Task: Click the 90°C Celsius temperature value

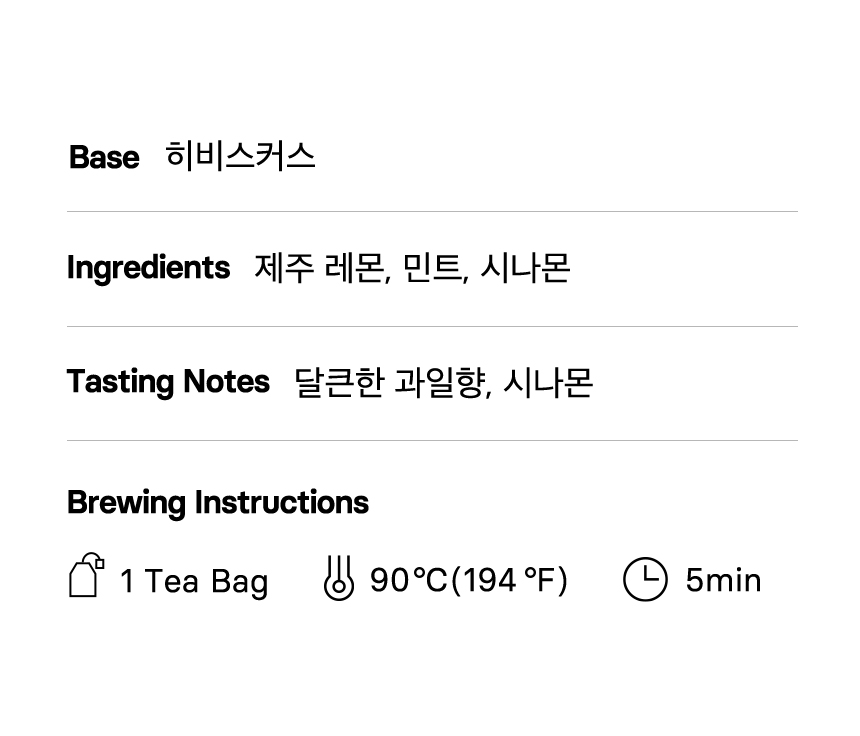Action: tap(408, 580)
